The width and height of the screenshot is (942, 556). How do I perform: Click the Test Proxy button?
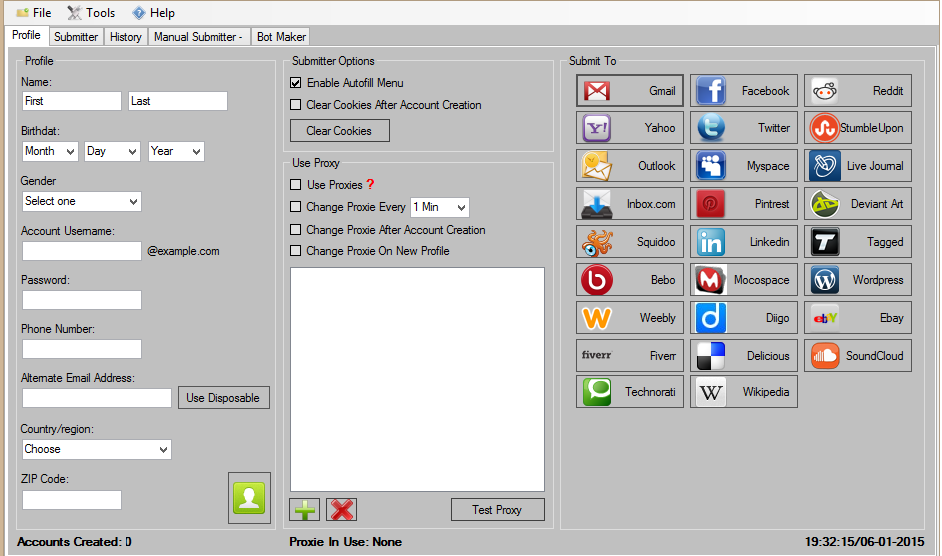pos(497,510)
